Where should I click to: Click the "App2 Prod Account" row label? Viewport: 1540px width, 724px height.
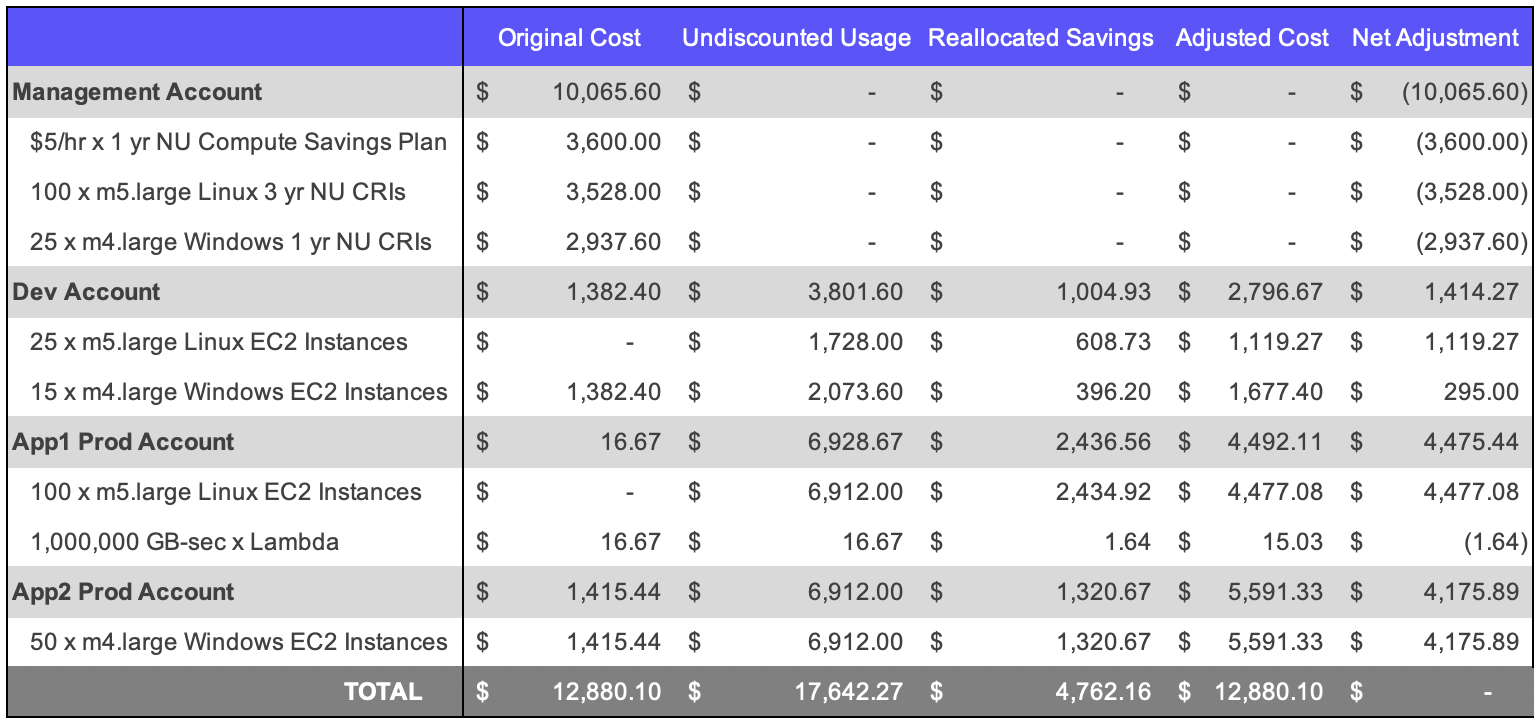[123, 592]
